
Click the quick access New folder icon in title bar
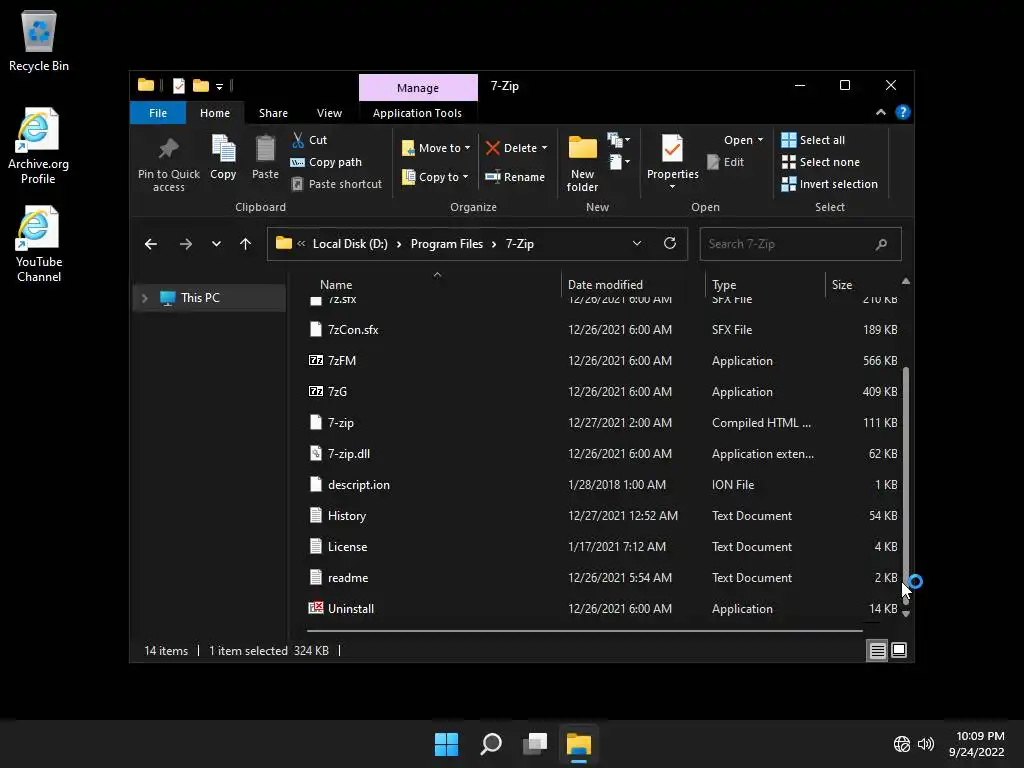tap(200, 86)
